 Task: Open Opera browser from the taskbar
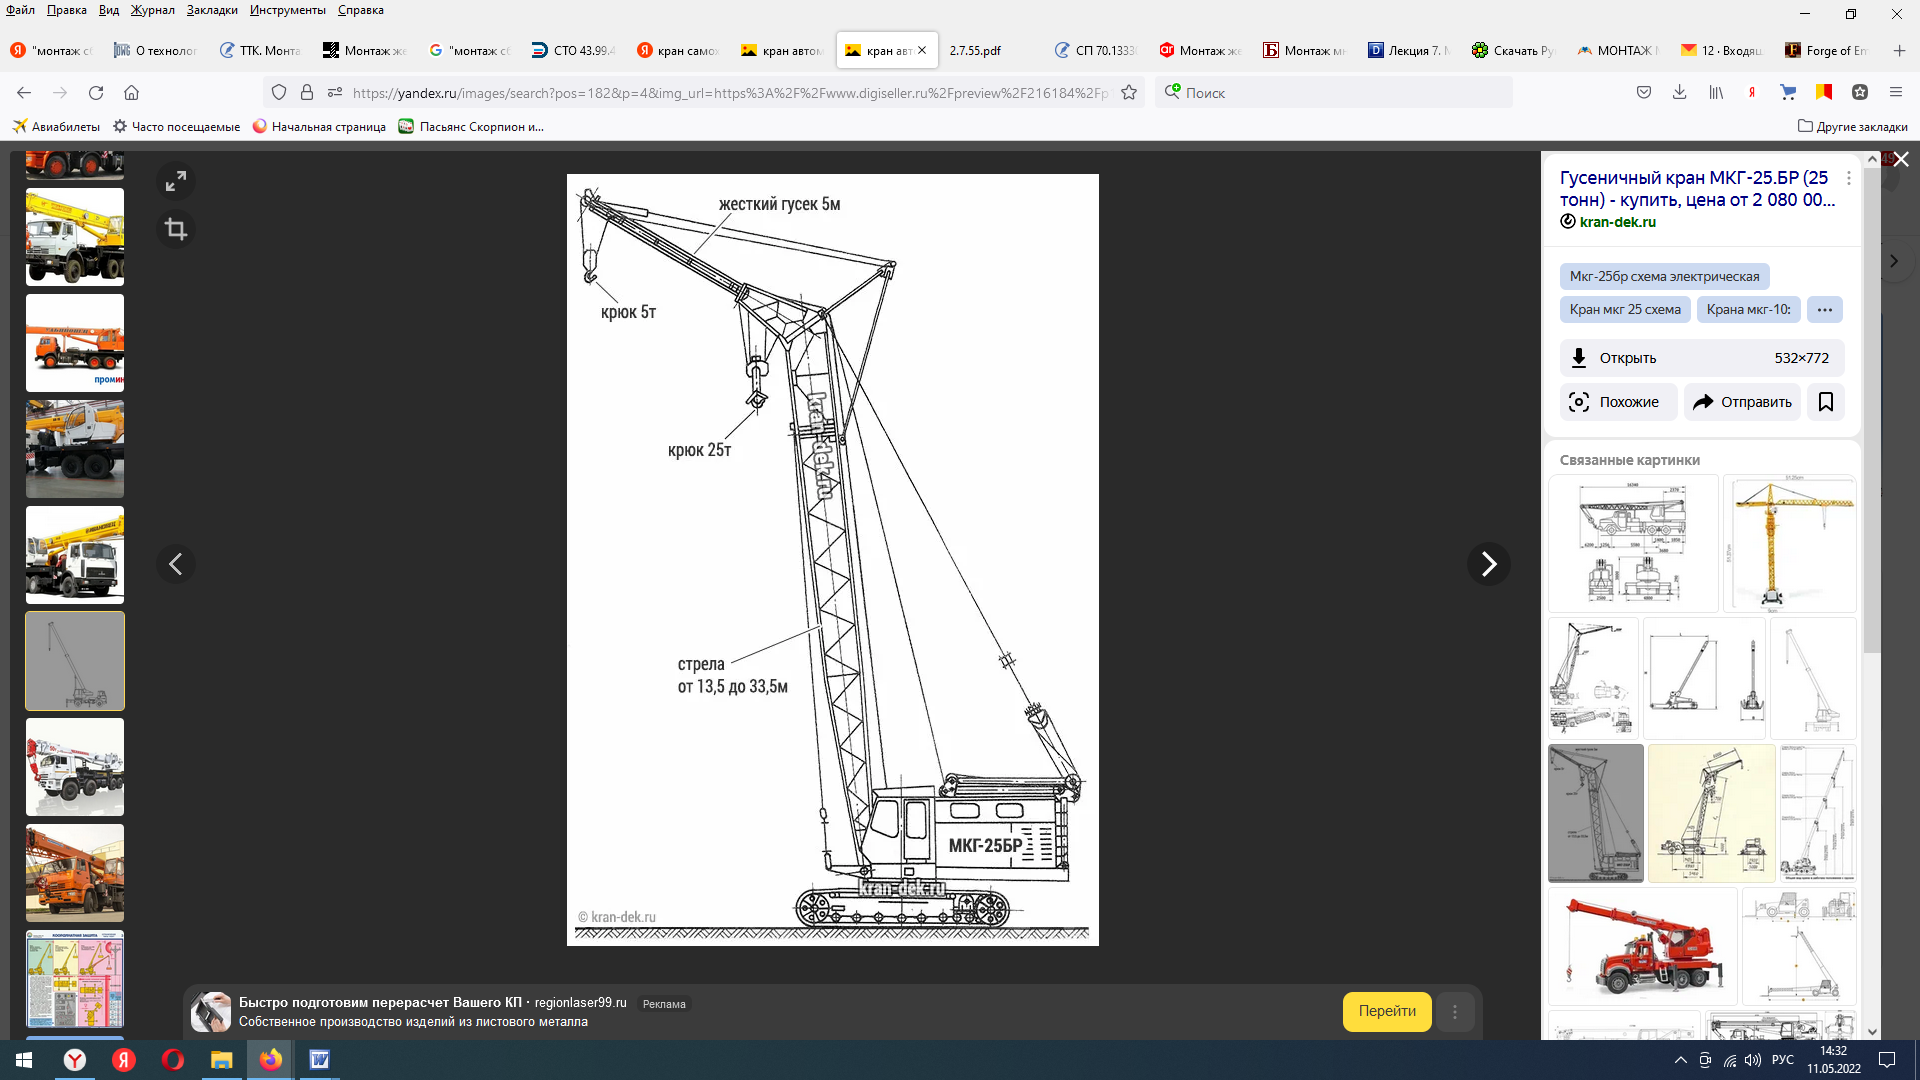[172, 1060]
